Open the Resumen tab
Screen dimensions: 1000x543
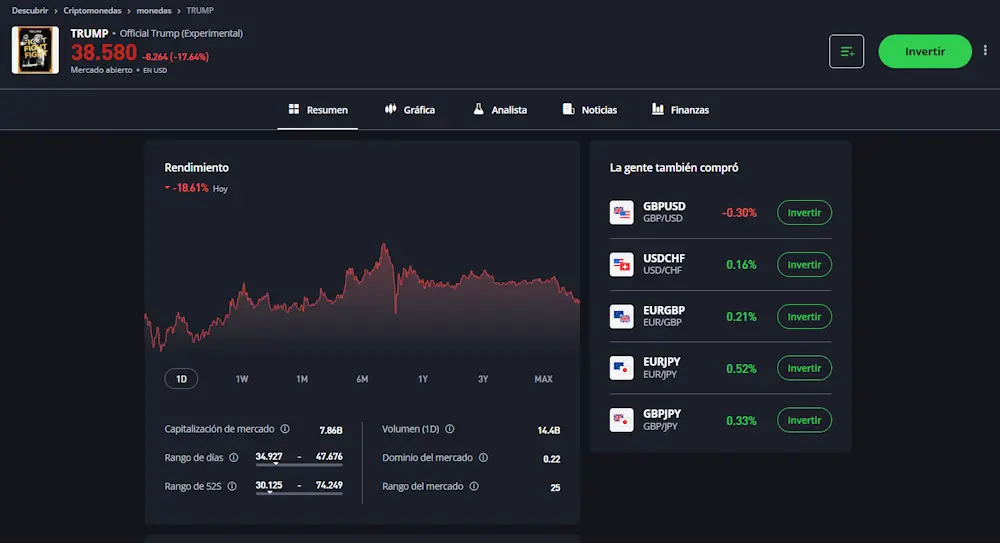318,110
